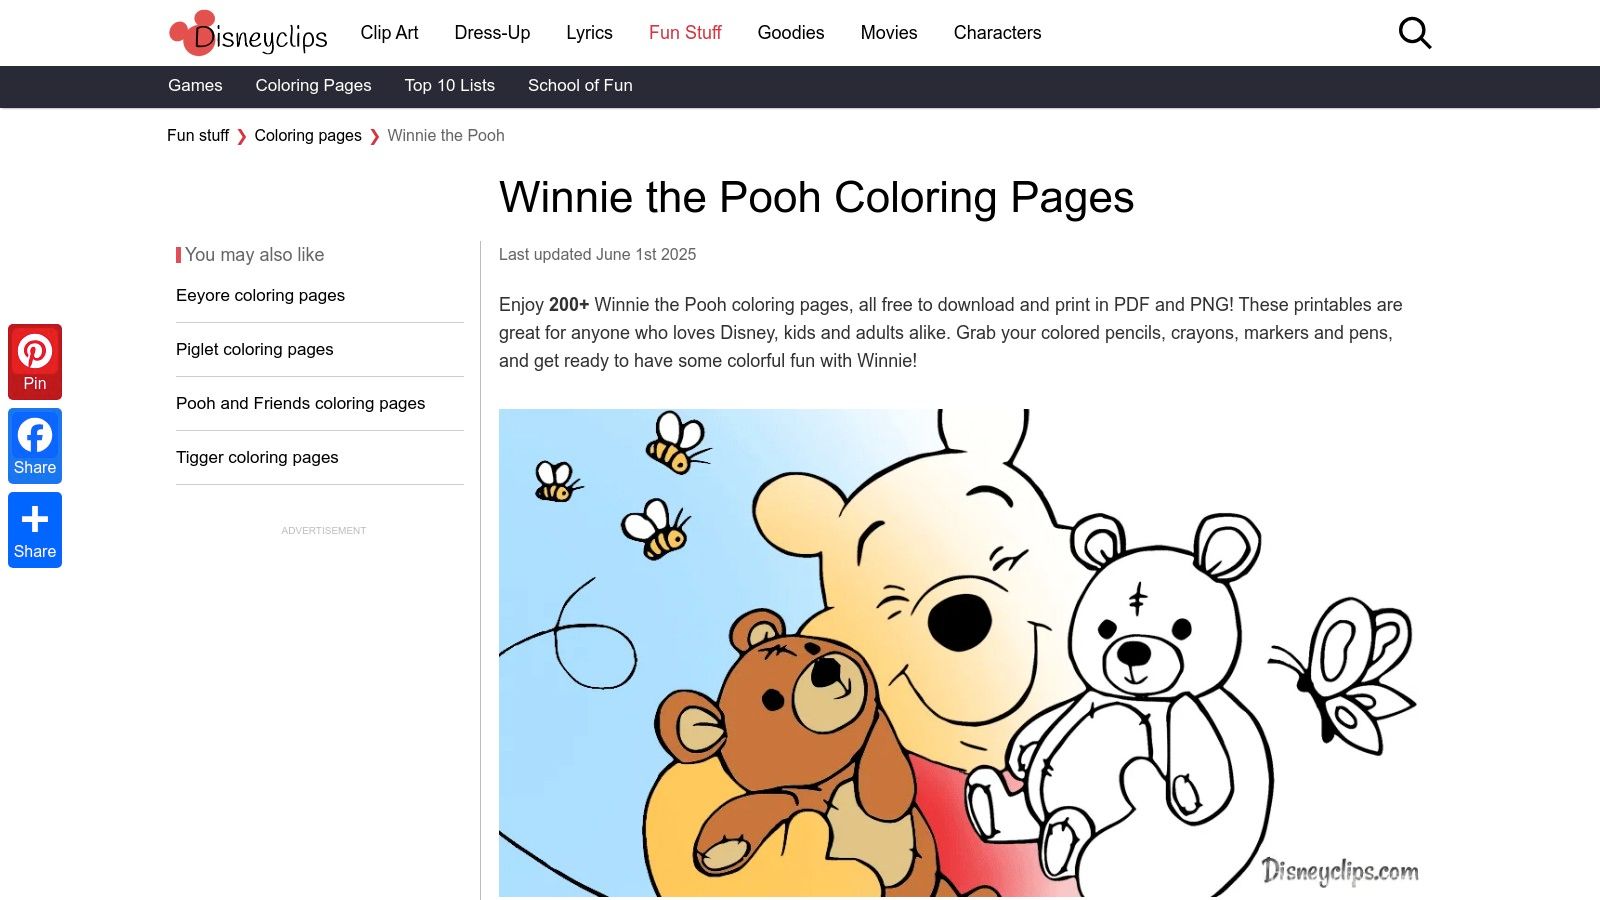Click the Winnie the Pooh breadcrumb text
The width and height of the screenshot is (1600, 900).
(446, 136)
